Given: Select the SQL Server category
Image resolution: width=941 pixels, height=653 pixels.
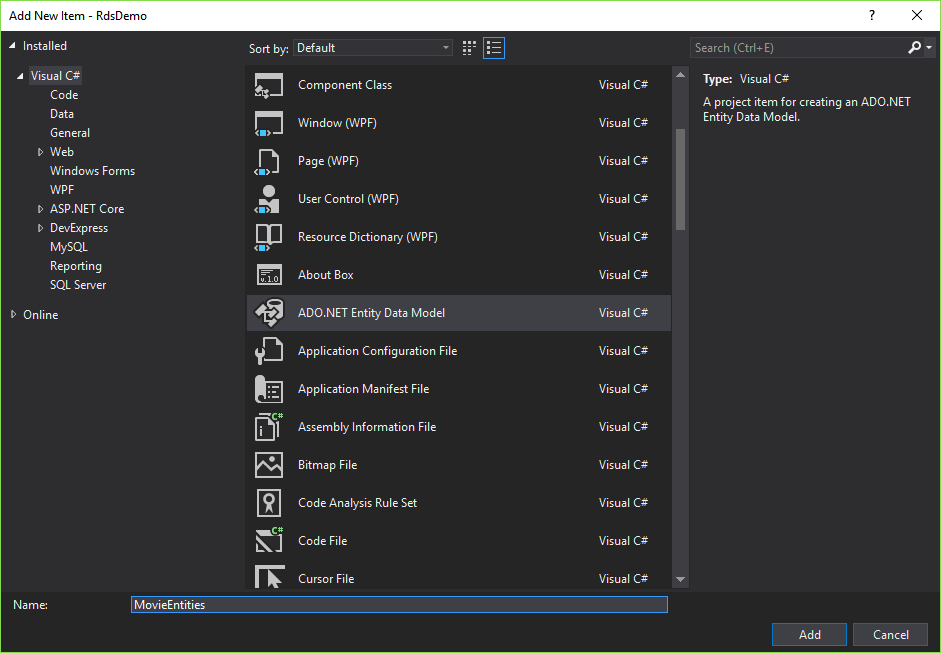Looking at the screenshot, I should point(78,284).
